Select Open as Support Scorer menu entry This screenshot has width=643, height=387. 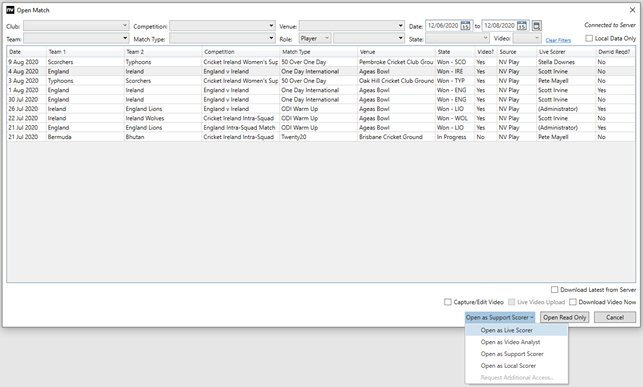point(517,354)
